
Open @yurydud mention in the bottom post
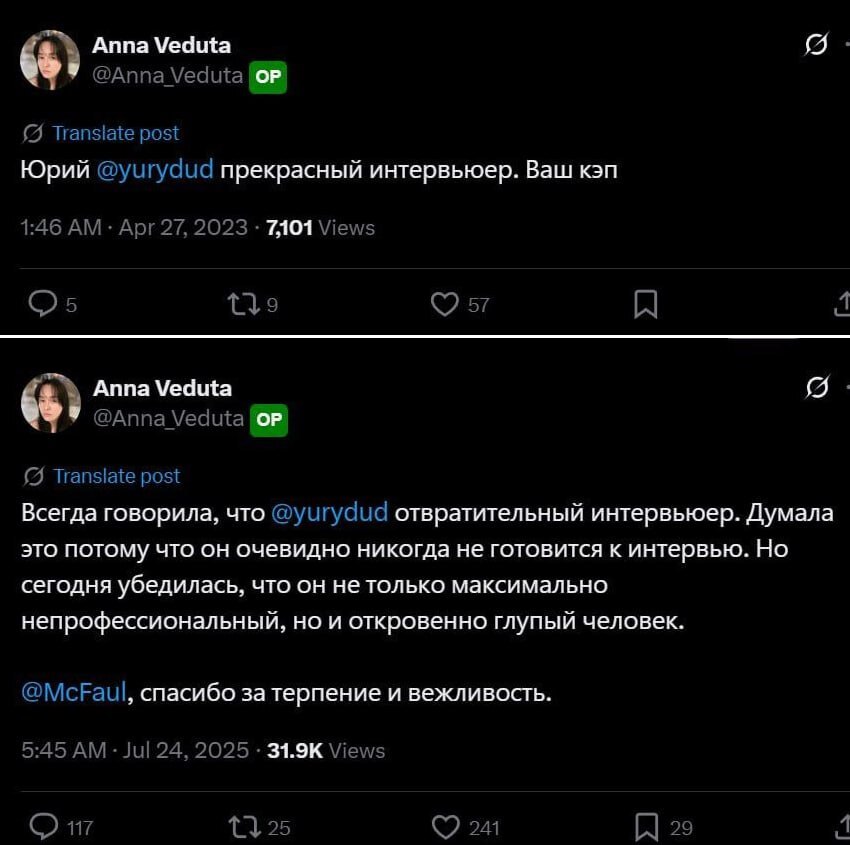pyautogui.click(x=329, y=513)
